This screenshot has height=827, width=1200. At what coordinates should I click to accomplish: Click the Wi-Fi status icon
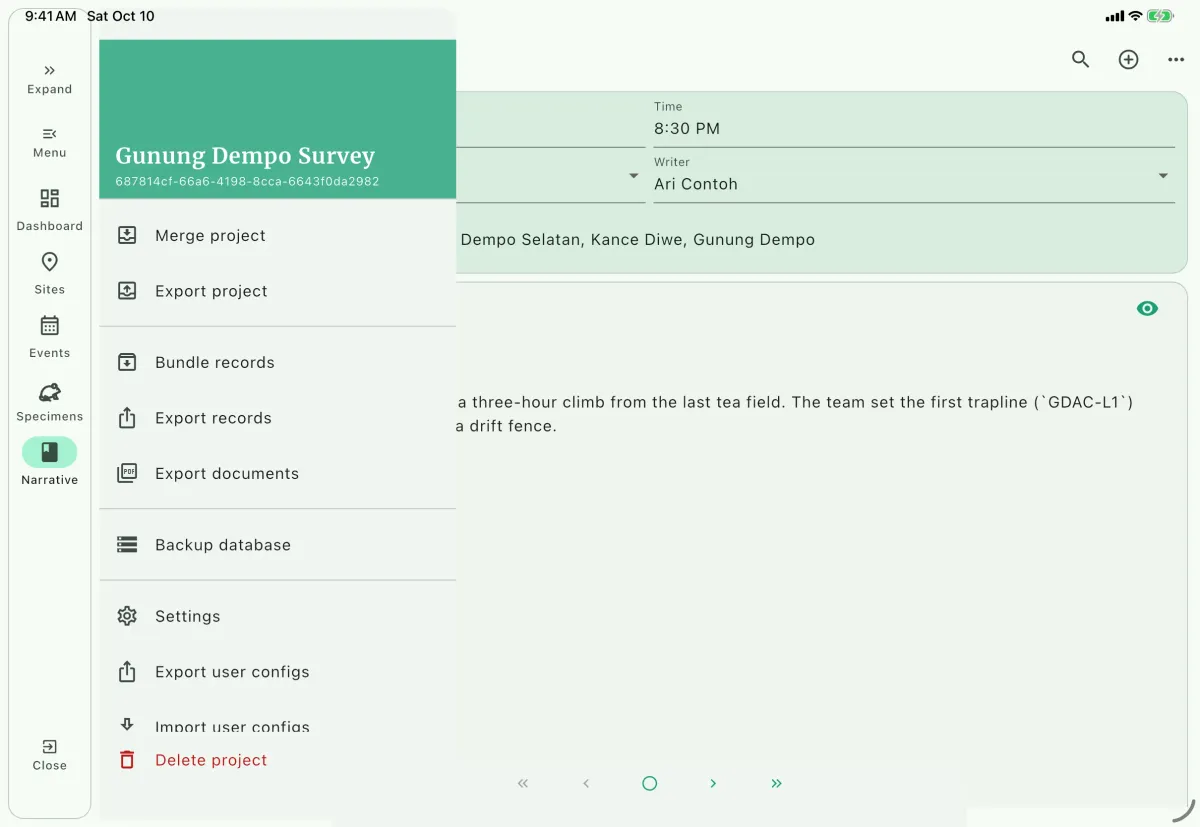[1135, 16]
